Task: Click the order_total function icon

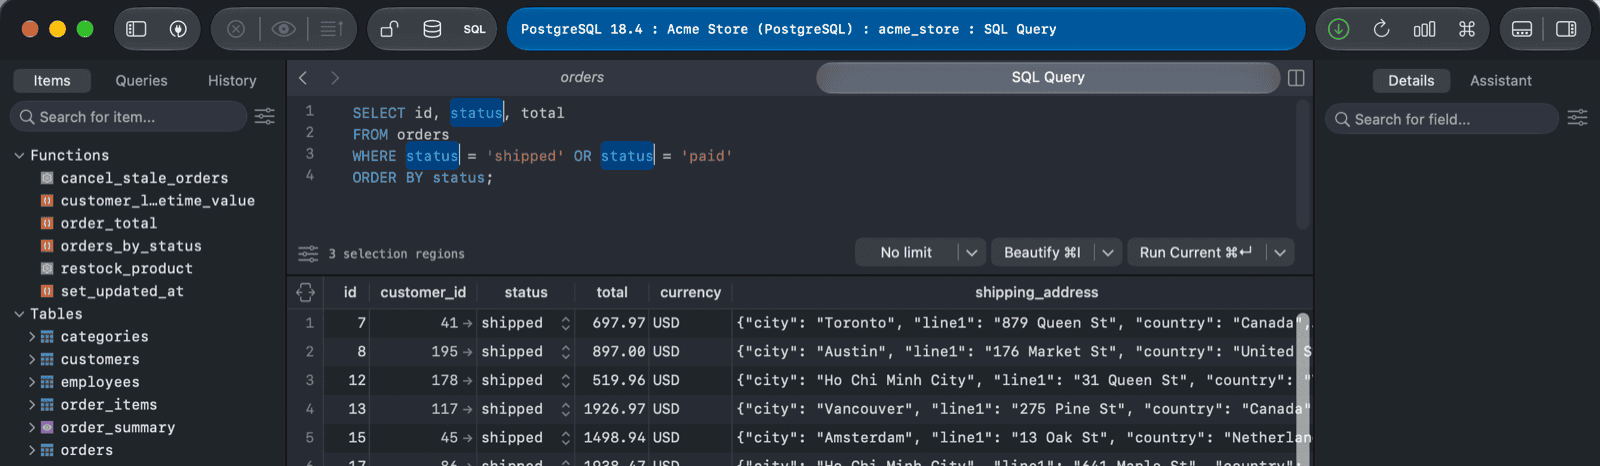Action: pos(47,223)
